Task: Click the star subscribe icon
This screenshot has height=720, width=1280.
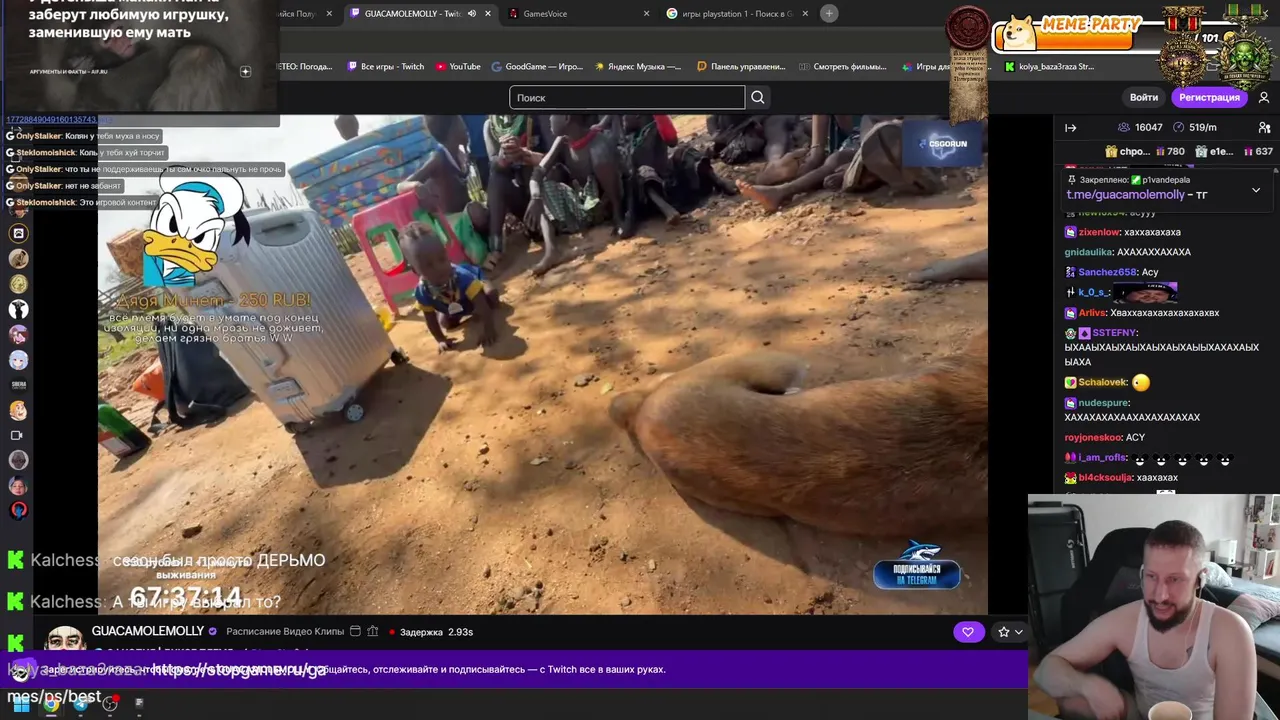Action: pyautogui.click(x=1004, y=632)
